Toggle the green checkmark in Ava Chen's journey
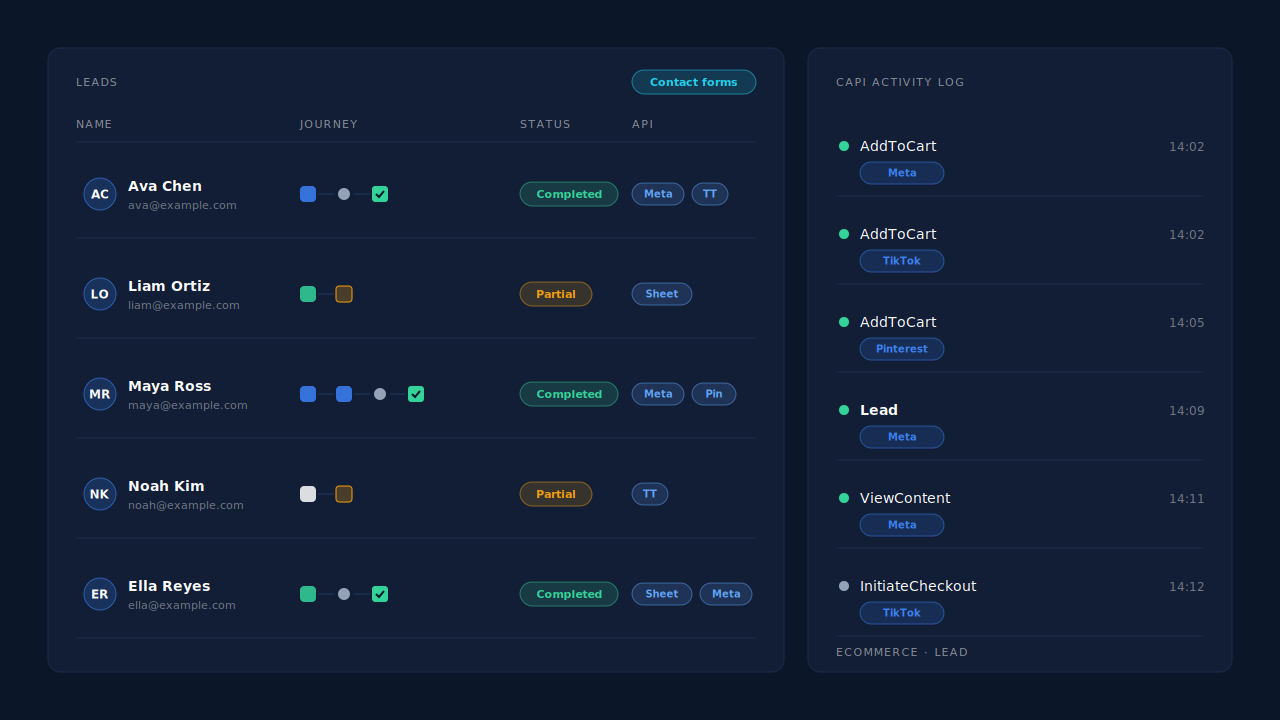 (380, 194)
